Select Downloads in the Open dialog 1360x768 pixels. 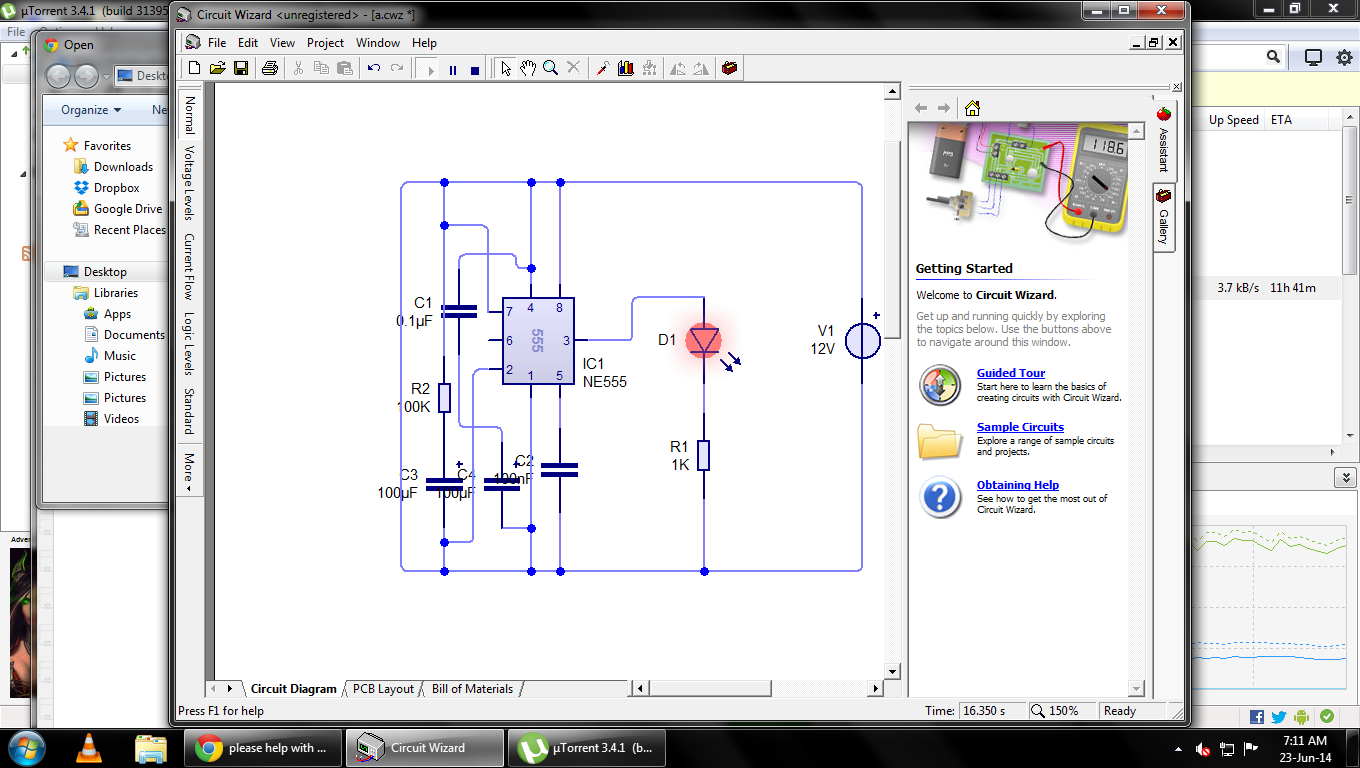[x=123, y=167]
